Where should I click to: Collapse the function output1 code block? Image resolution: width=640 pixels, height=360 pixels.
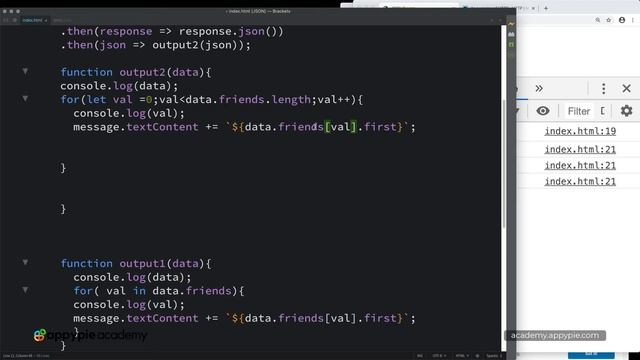25,262
